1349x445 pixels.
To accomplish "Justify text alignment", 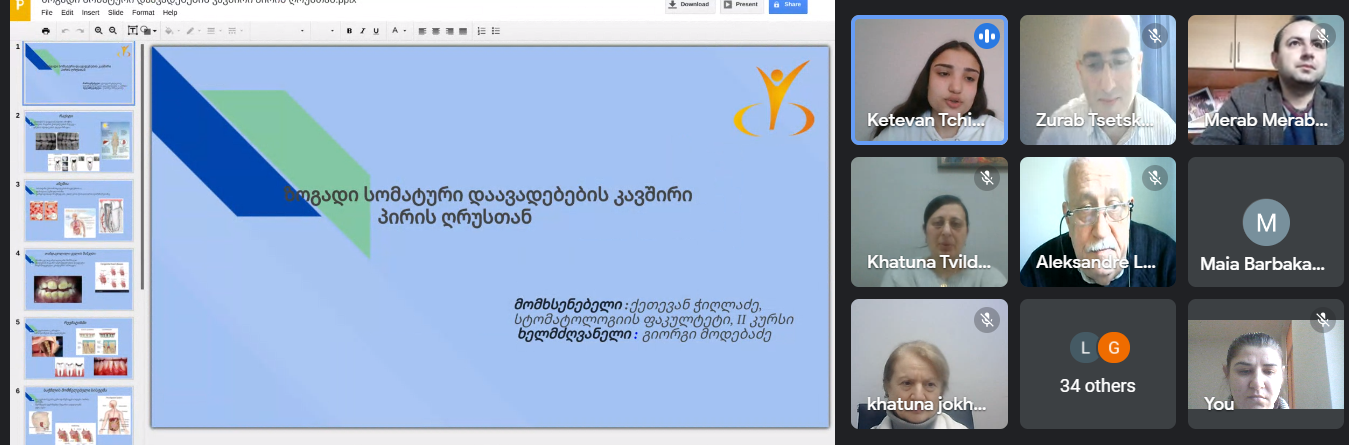I will coord(462,31).
